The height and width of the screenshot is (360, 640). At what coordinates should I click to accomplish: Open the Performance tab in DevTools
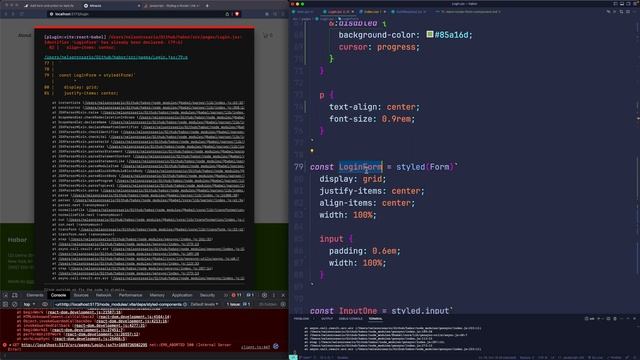pos(131,295)
